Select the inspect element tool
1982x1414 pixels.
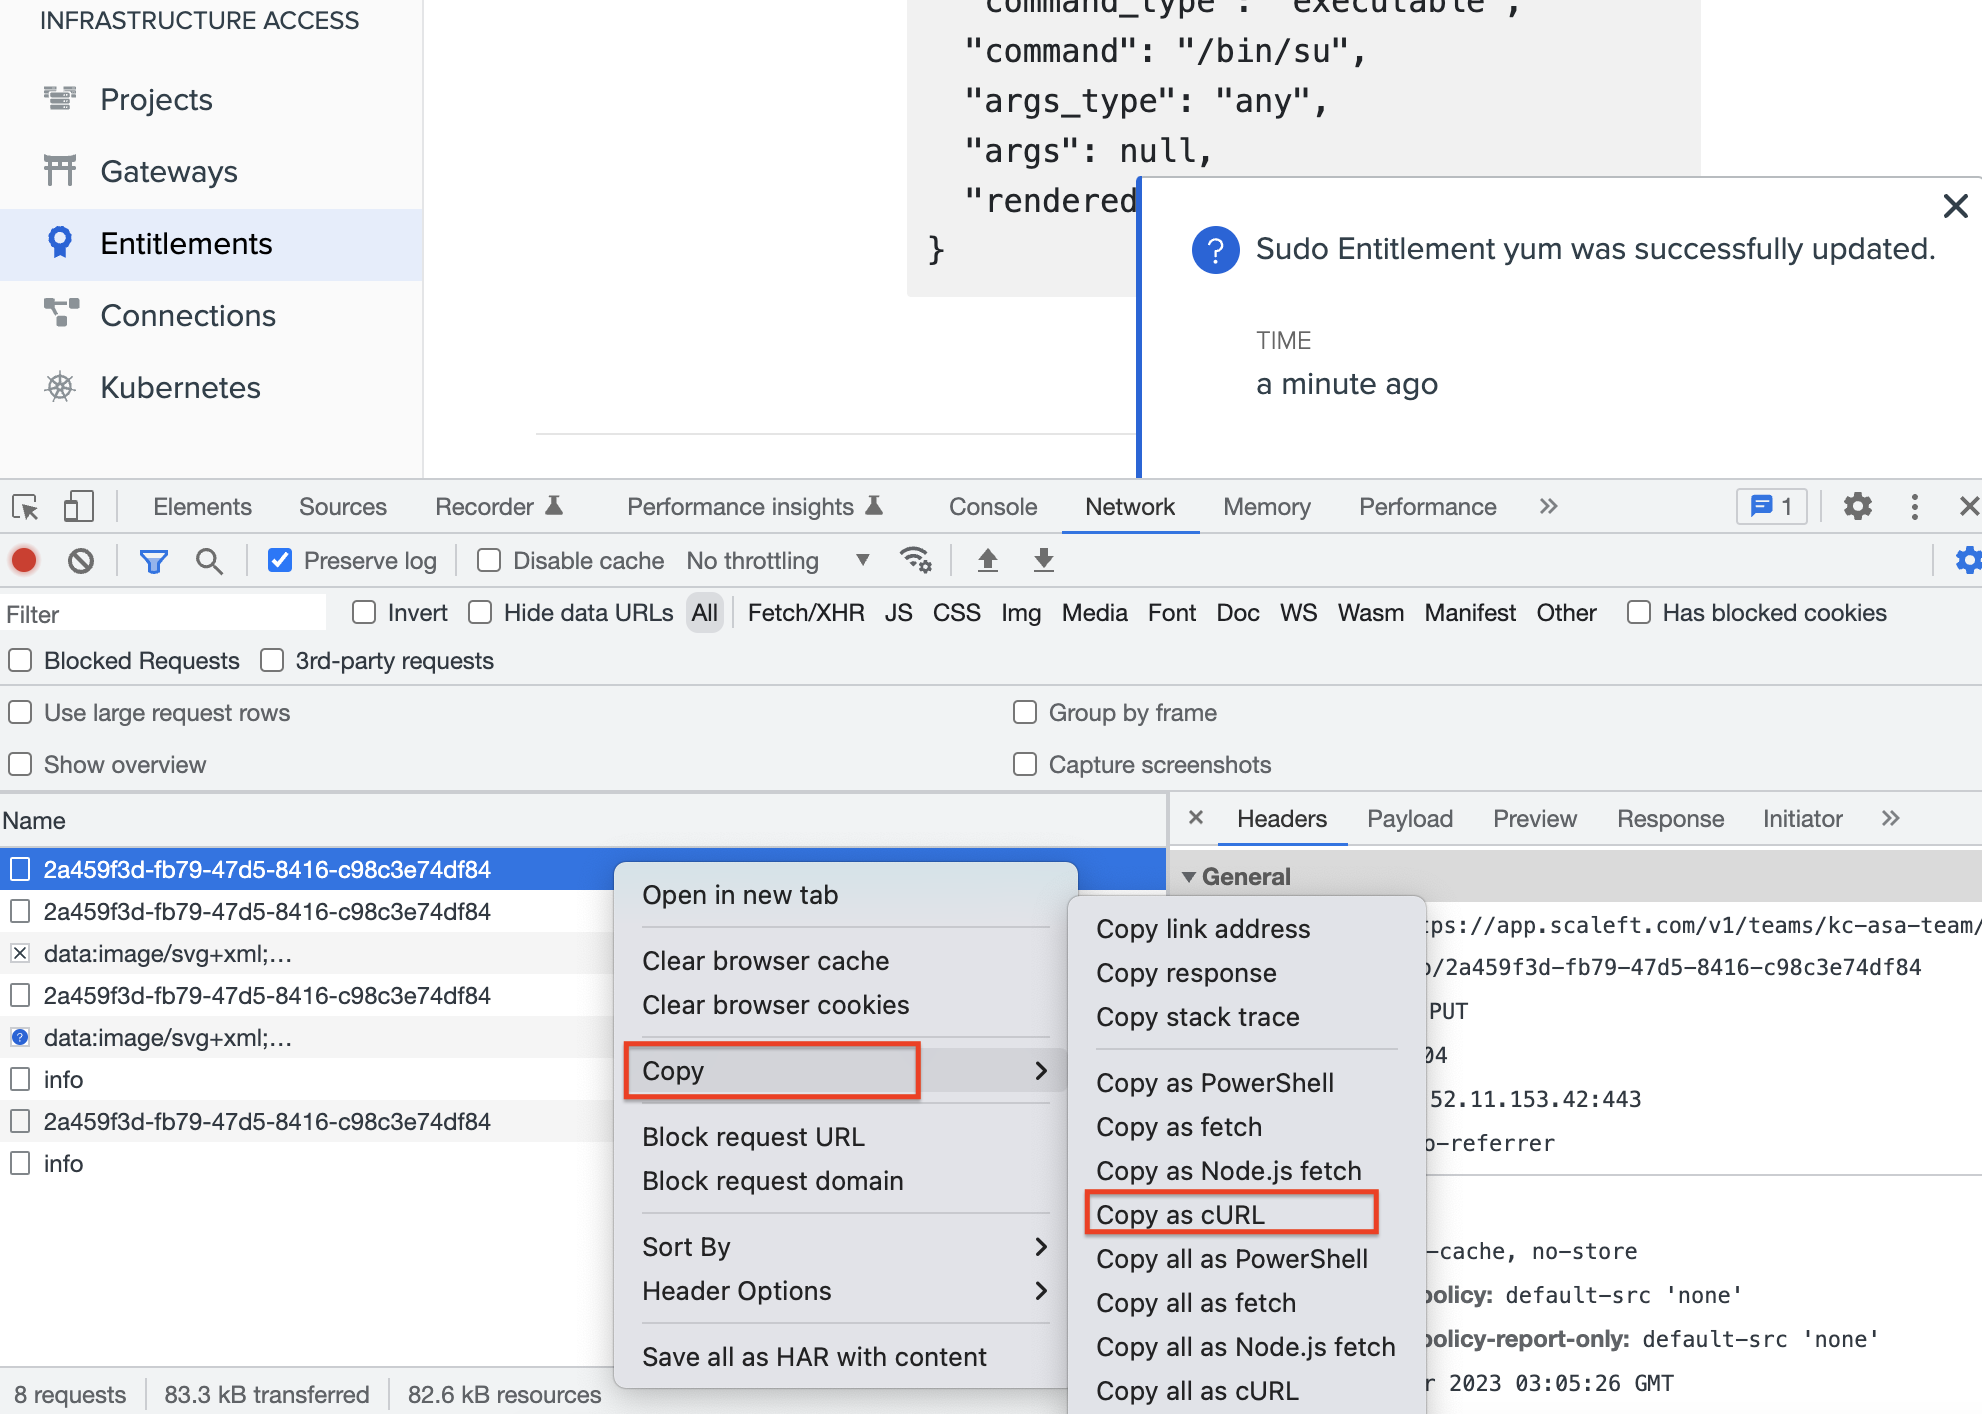pyautogui.click(x=23, y=506)
